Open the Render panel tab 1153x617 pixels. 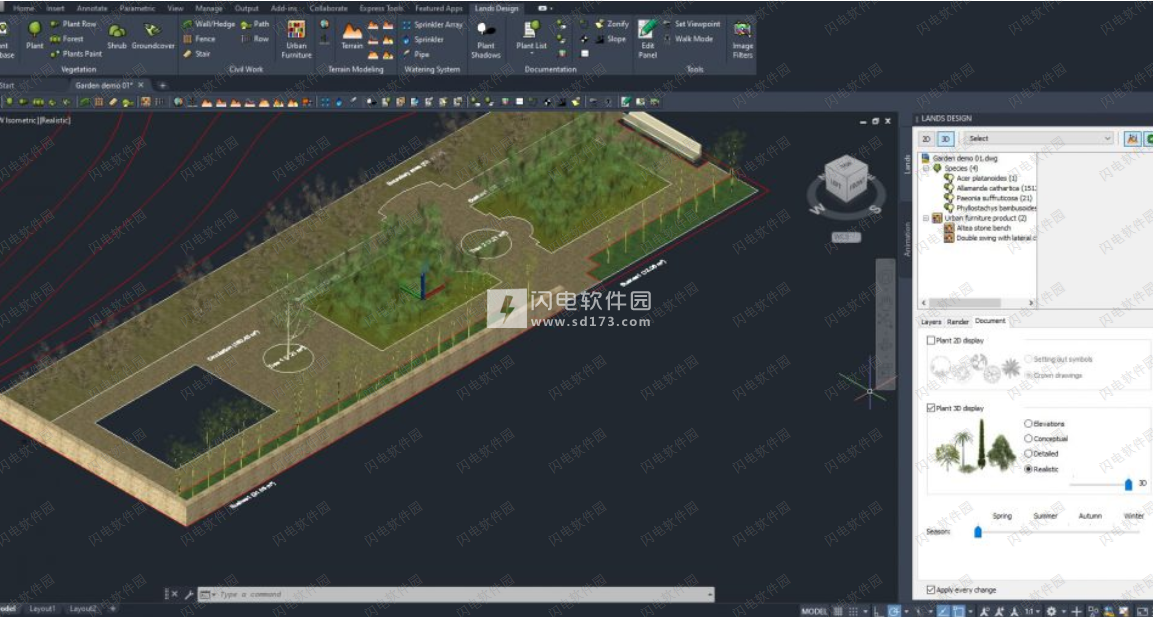tap(957, 321)
